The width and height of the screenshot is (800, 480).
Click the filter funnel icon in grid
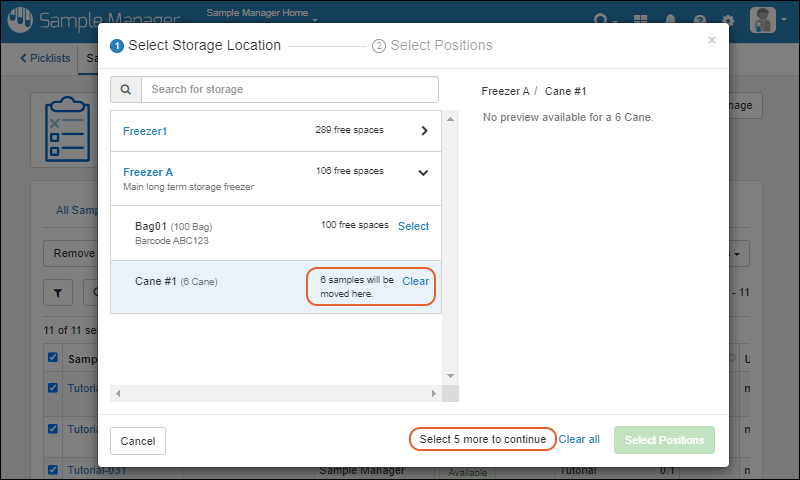click(57, 293)
